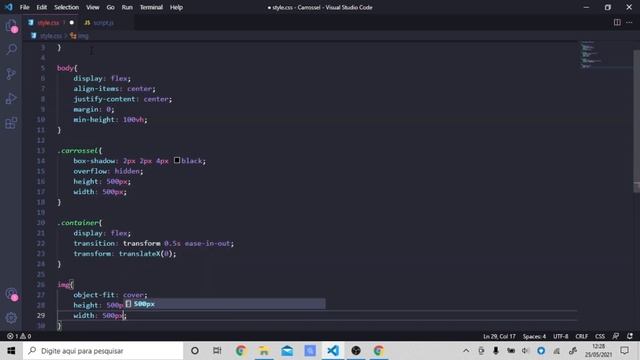Click the 'object-fit: cover' line

pos(110,295)
